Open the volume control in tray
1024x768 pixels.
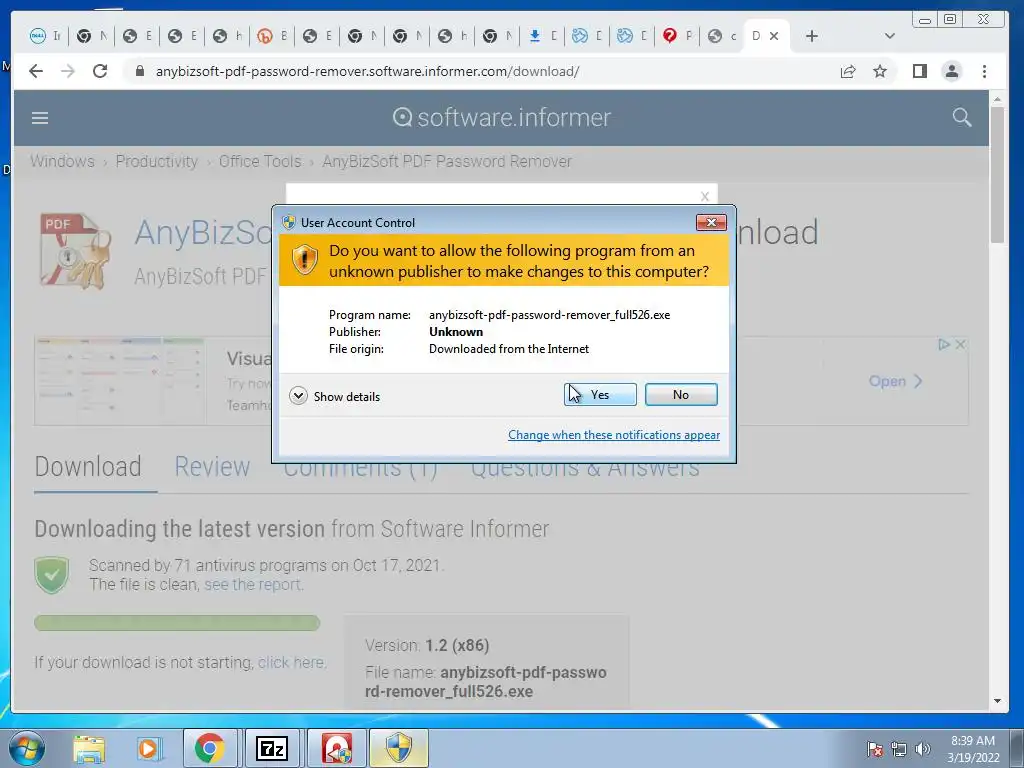pyautogui.click(x=922, y=749)
